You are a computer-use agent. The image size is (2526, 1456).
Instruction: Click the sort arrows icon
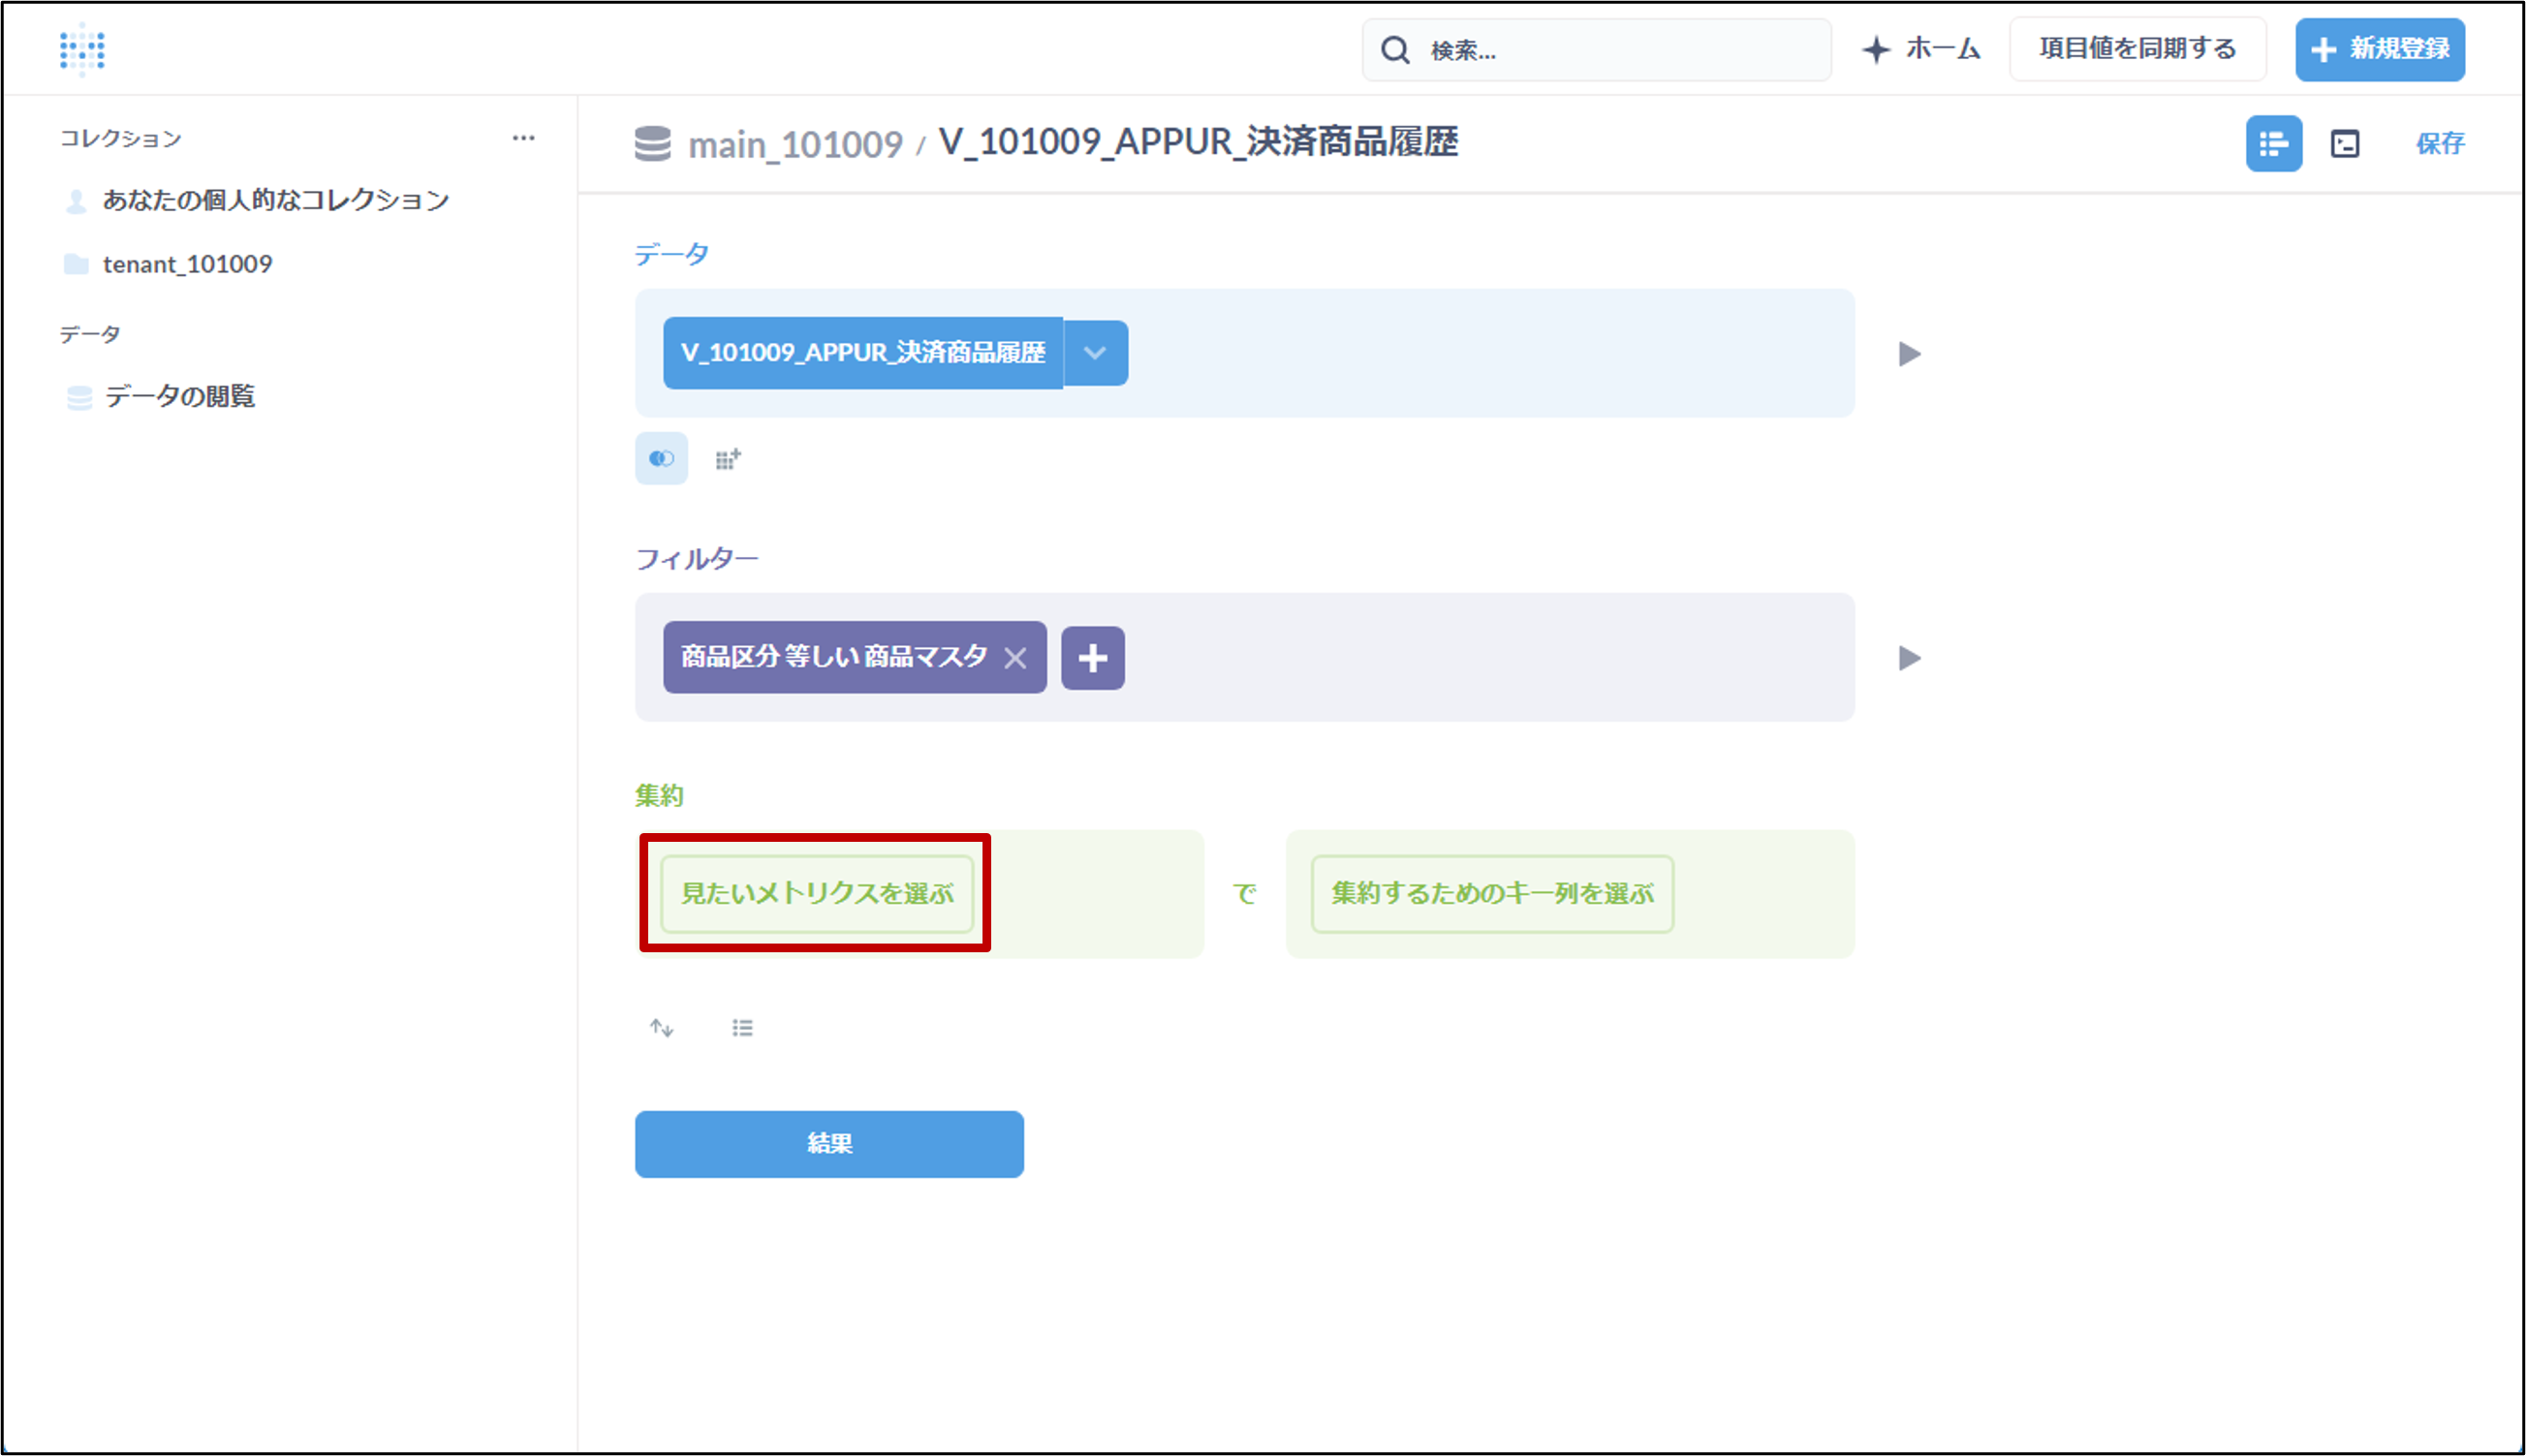(661, 1028)
